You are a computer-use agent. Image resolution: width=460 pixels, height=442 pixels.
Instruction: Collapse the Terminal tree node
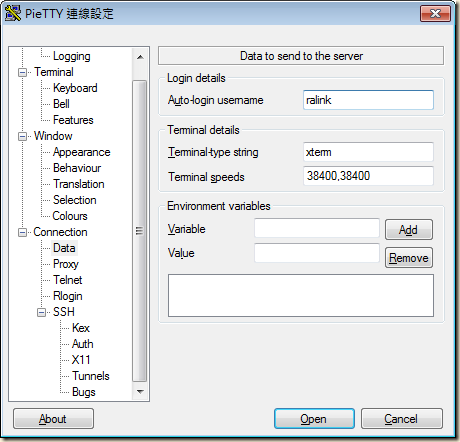pos(22,72)
